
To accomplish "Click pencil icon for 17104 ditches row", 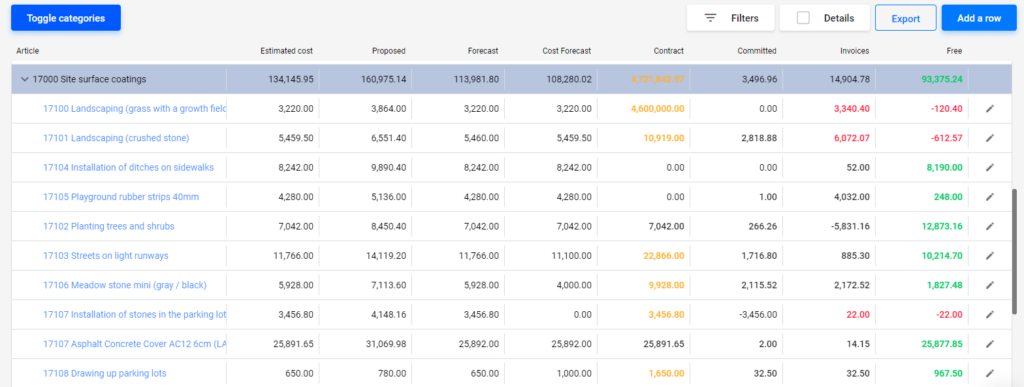I will (989, 168).
